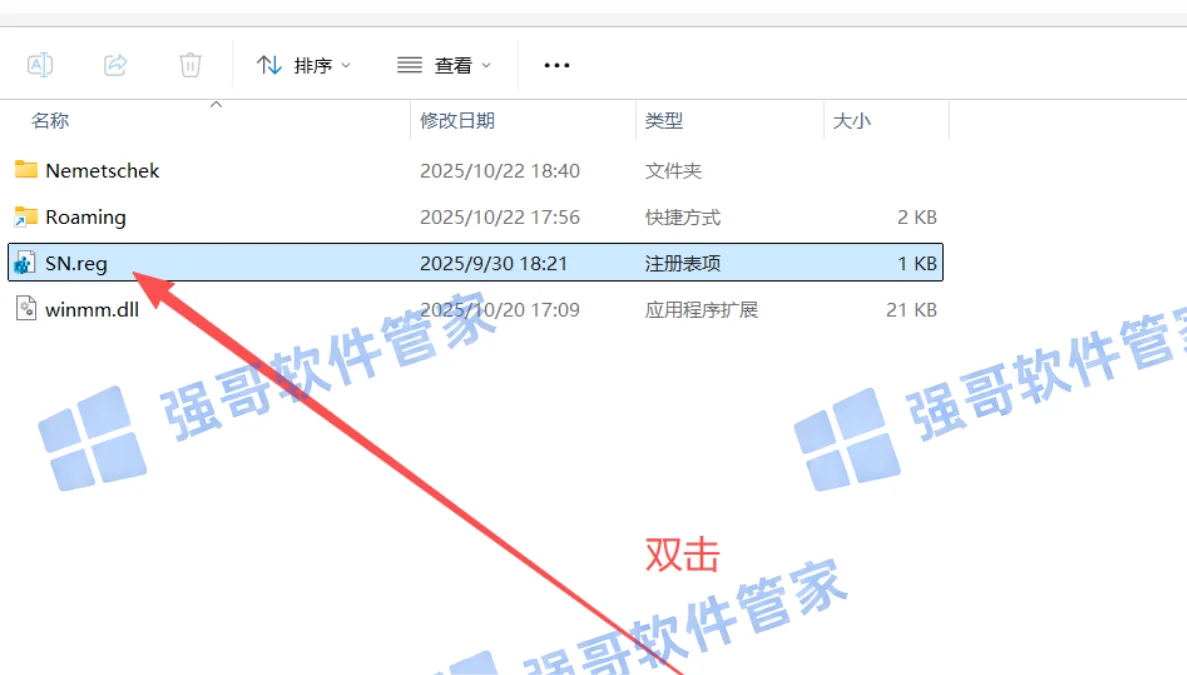Screen dimensions: 1187x675
Task: Click the Nemetschek folder icon
Action: [26, 170]
